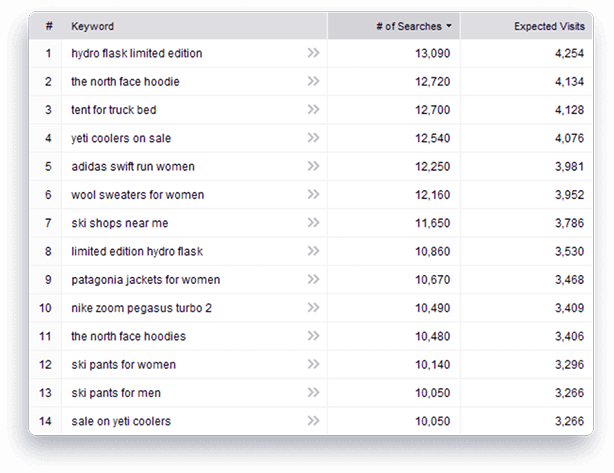This screenshot has width=614, height=473.
Task: Open double-arrow icon beside ski pants for men
Action: [x=313, y=392]
